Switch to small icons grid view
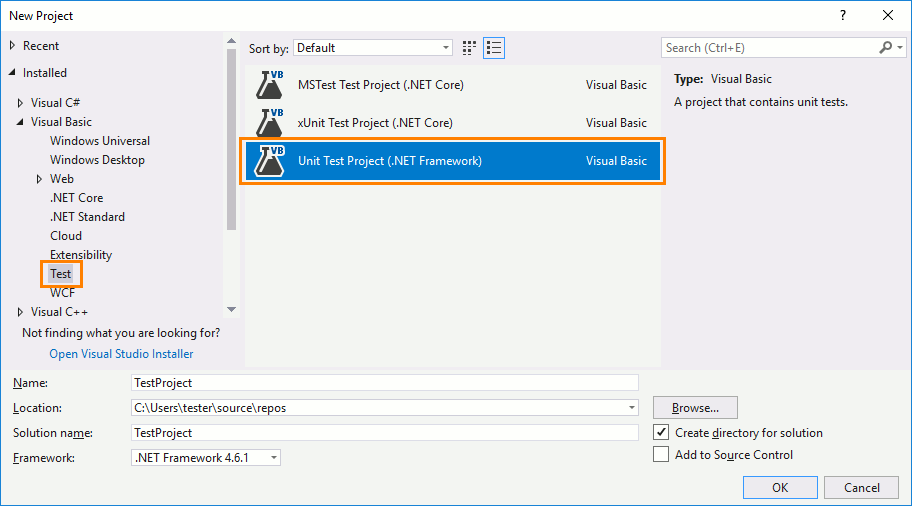The image size is (912, 506). pos(469,48)
